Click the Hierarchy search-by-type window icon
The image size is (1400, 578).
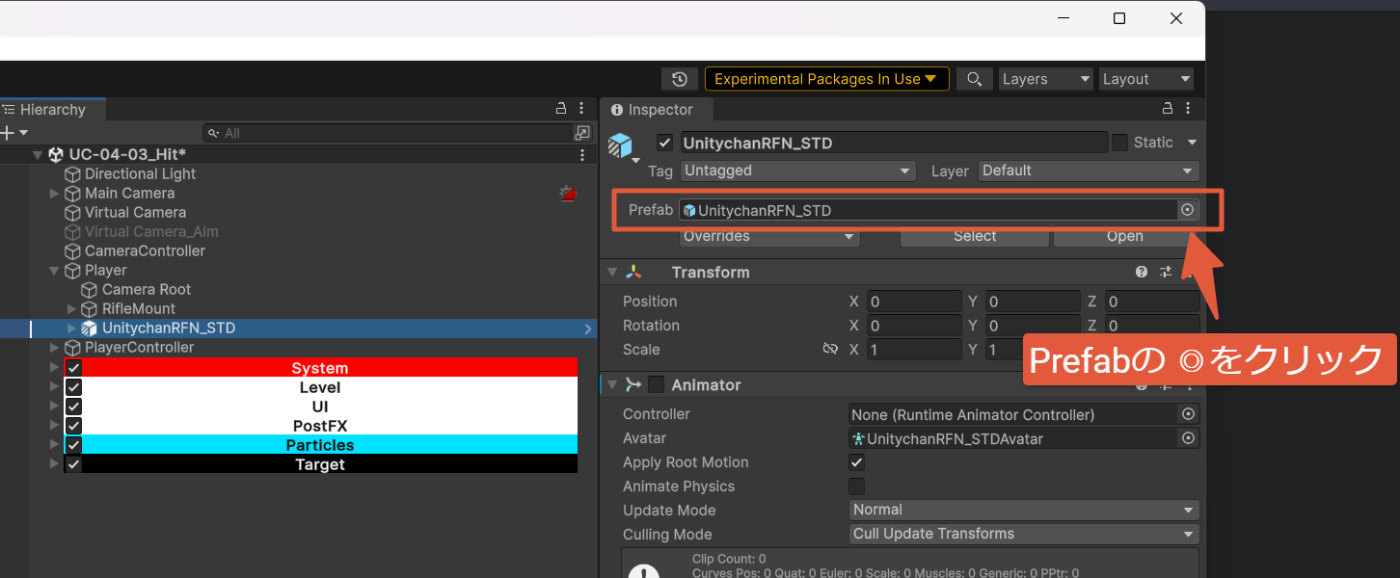(x=582, y=133)
